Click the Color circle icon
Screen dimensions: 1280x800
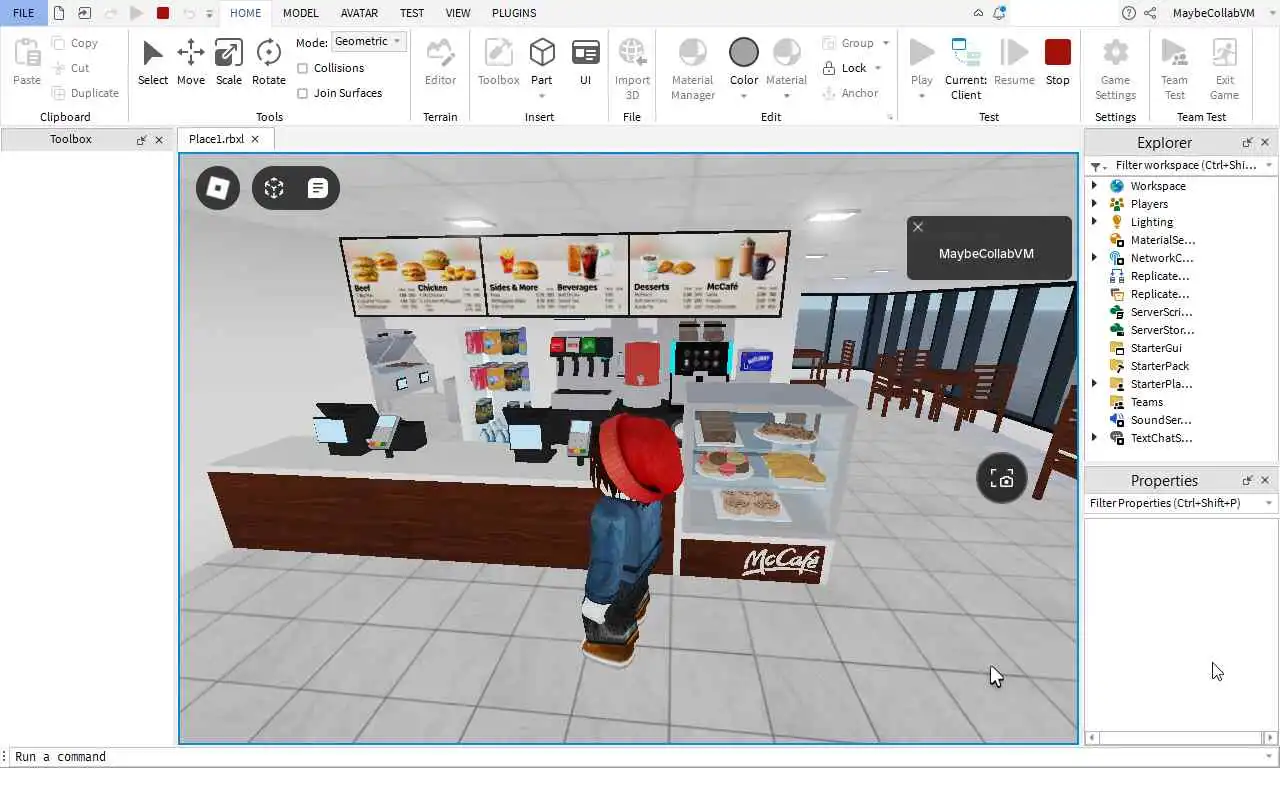click(x=744, y=52)
